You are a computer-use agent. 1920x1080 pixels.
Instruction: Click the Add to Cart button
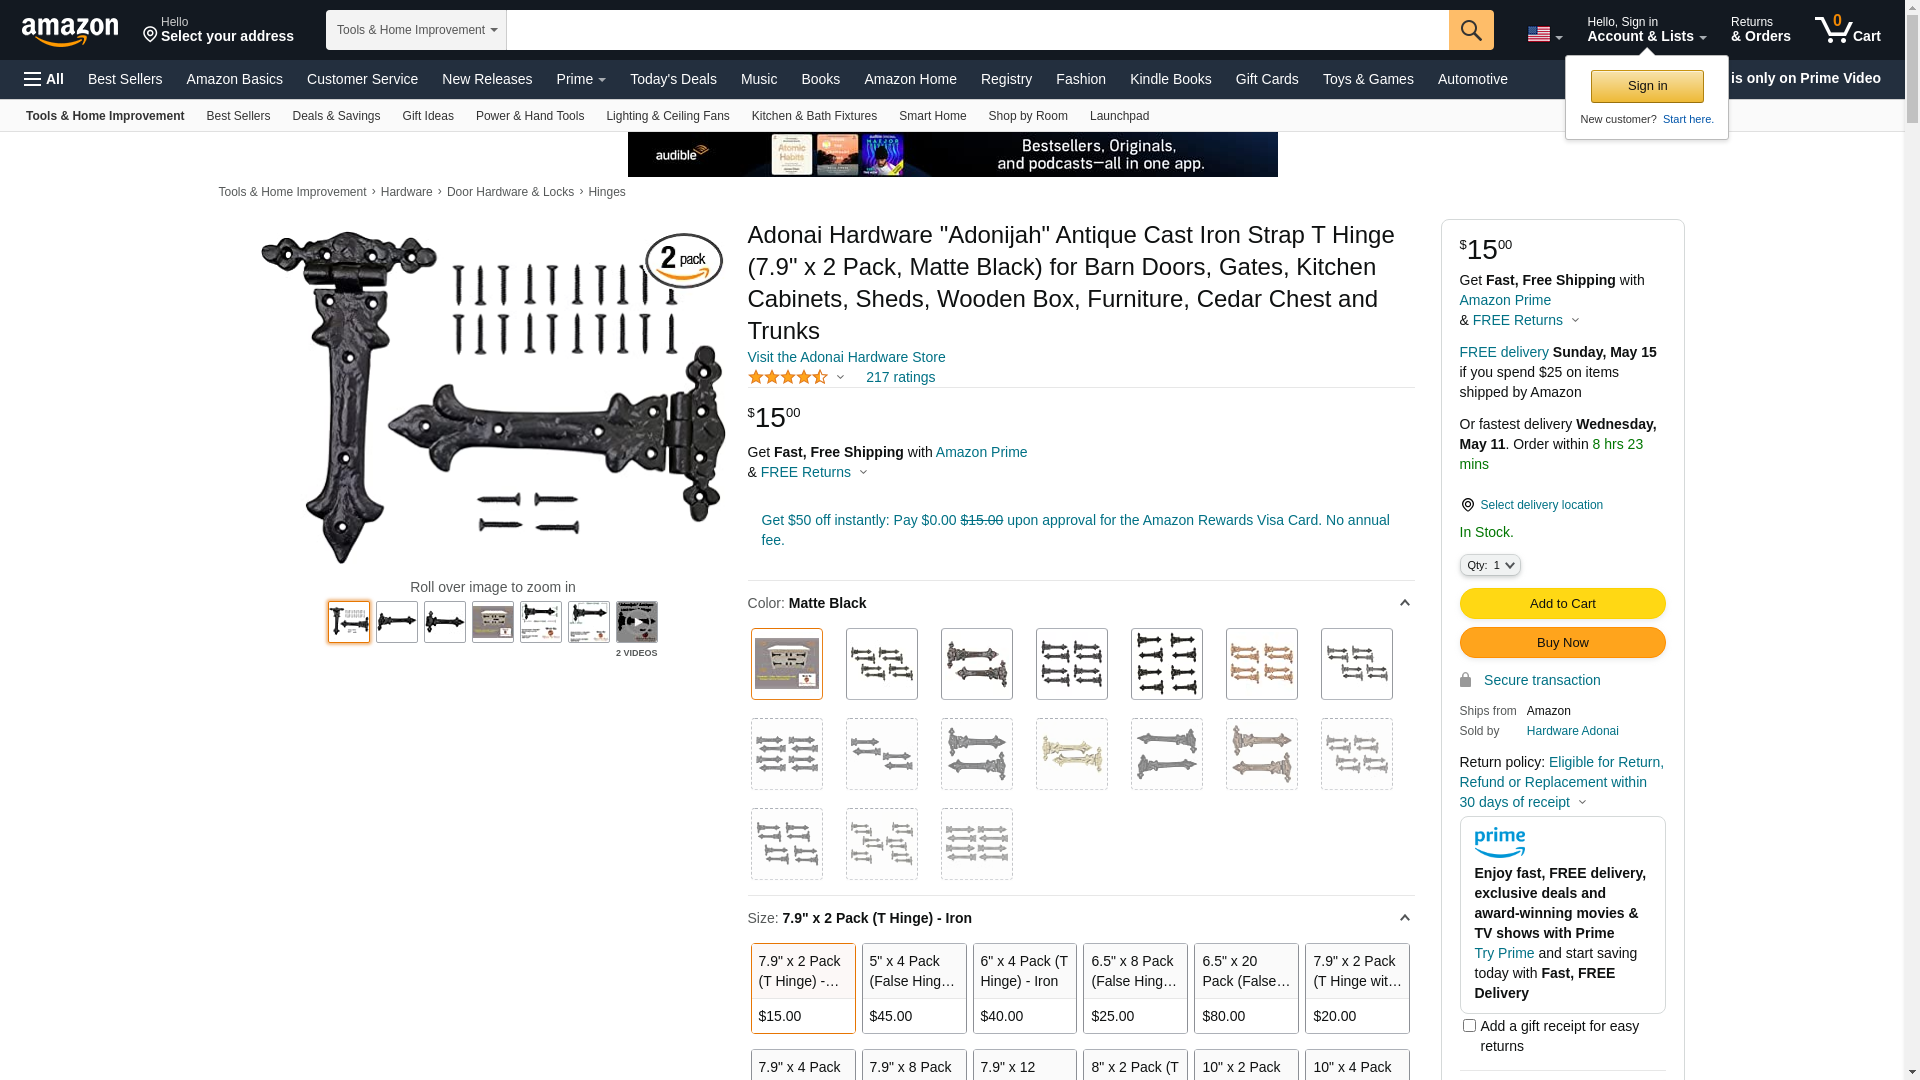1562,603
